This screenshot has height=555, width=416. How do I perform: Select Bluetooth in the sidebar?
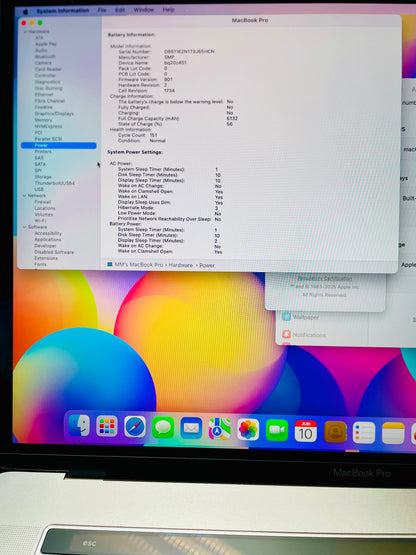pyautogui.click(x=45, y=57)
